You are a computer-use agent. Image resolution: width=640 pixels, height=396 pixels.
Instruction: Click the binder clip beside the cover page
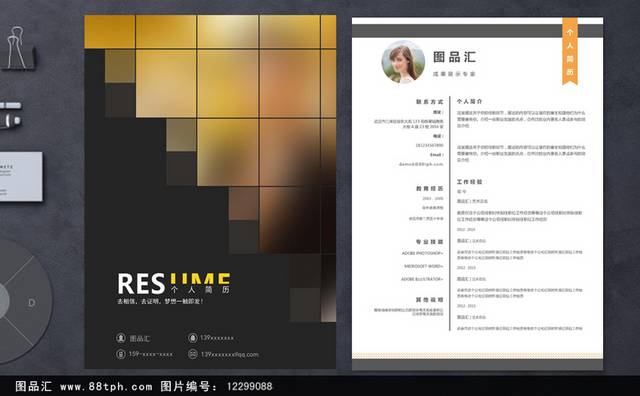click(x=18, y=48)
